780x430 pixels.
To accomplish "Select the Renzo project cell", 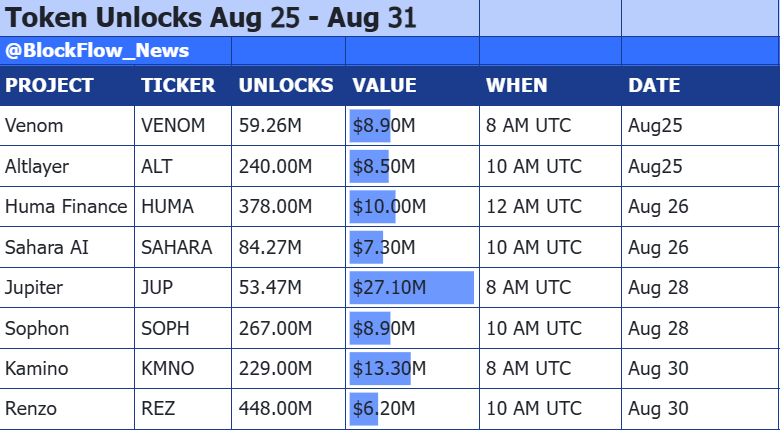I will (x=67, y=409).
